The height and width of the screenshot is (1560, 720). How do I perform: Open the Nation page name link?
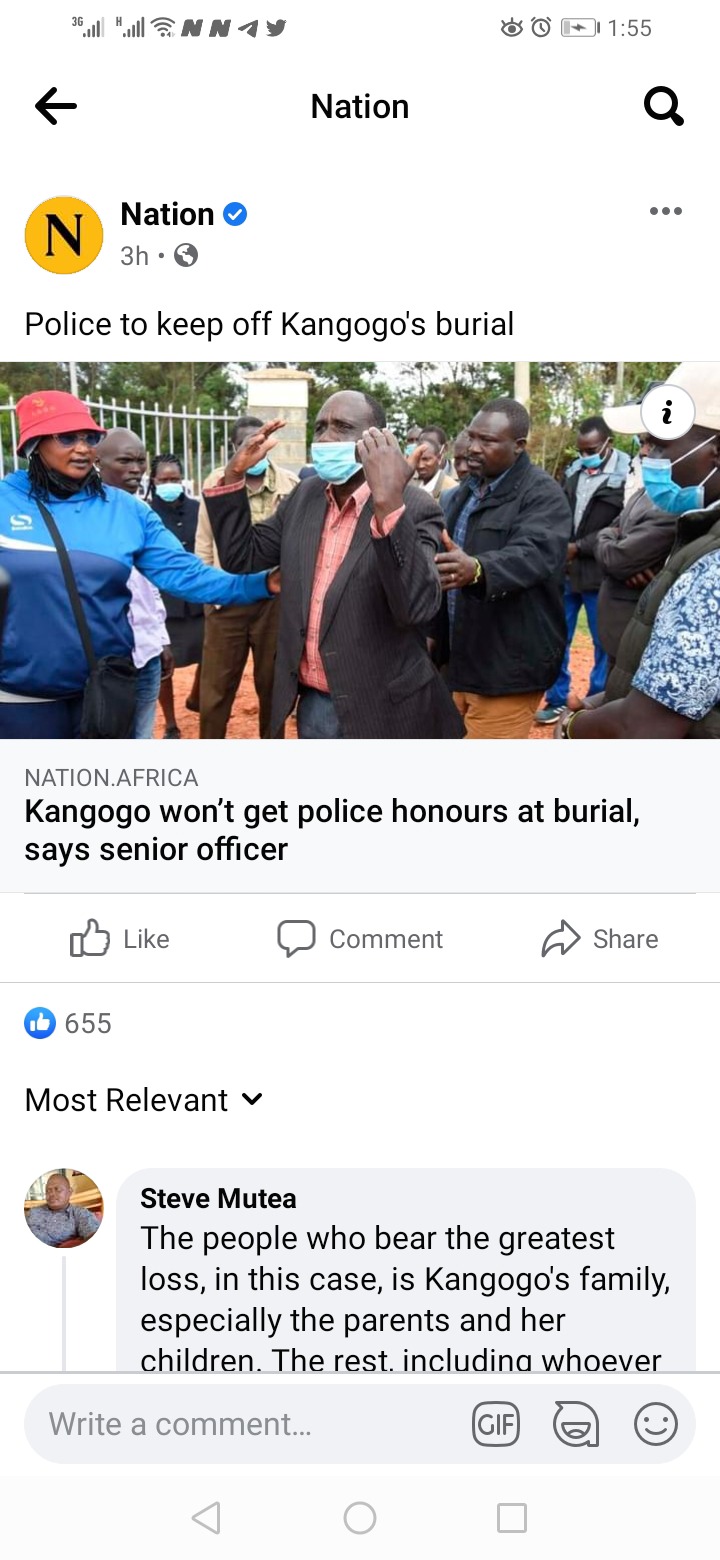pos(167,214)
